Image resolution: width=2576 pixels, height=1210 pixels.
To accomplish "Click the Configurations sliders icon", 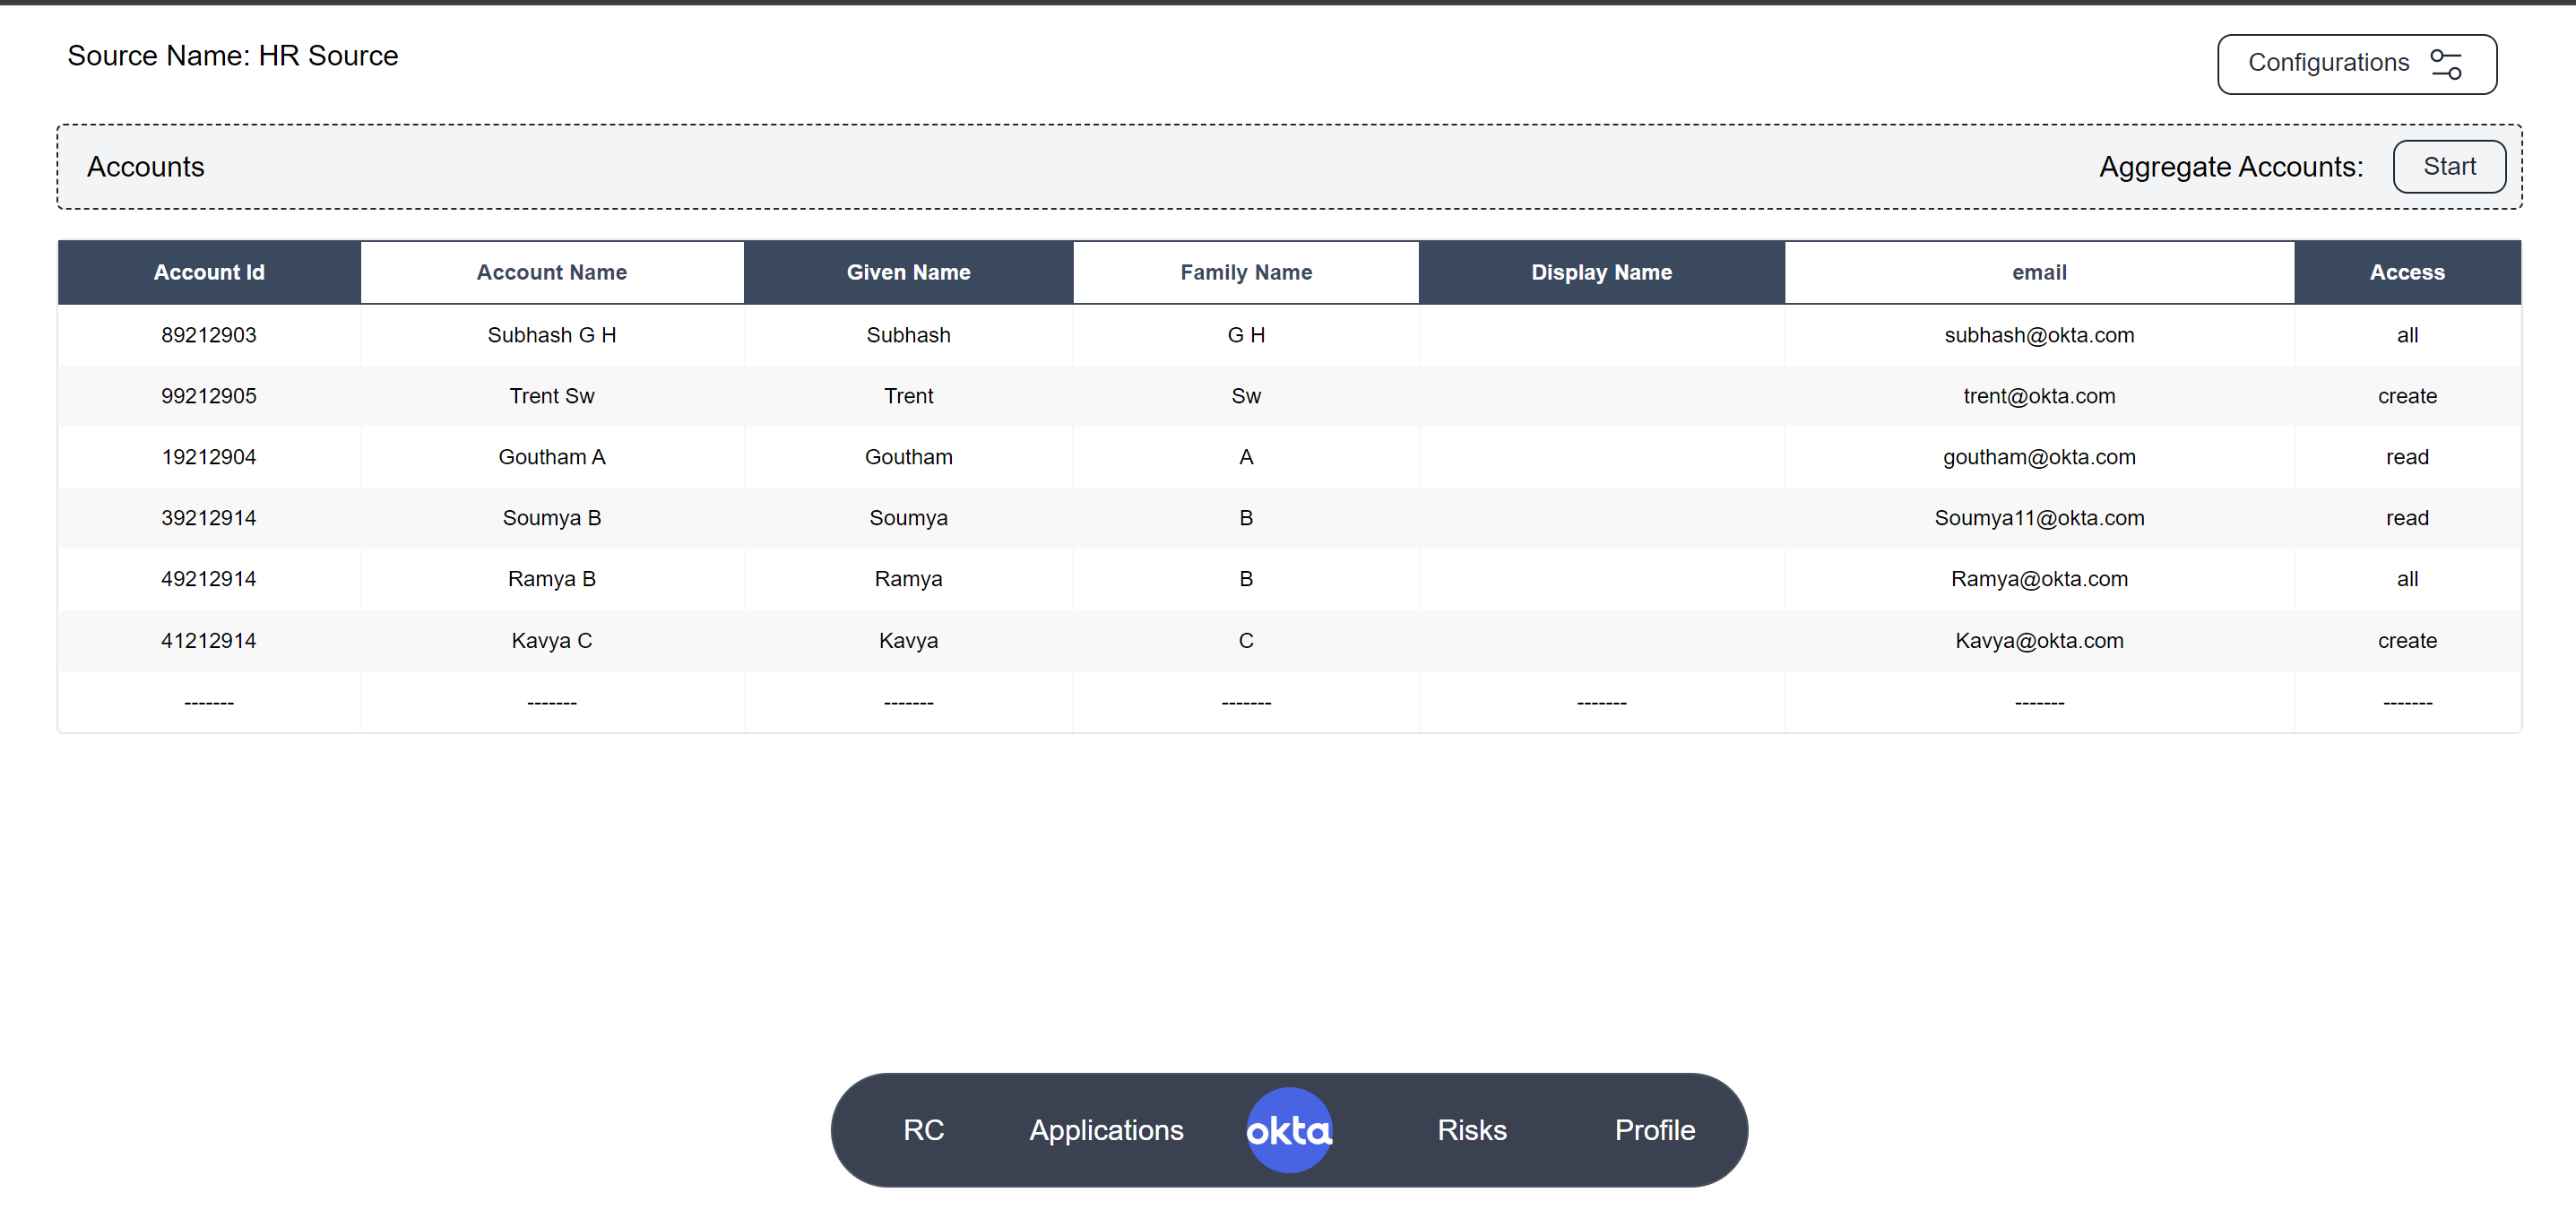I will [x=2446, y=64].
